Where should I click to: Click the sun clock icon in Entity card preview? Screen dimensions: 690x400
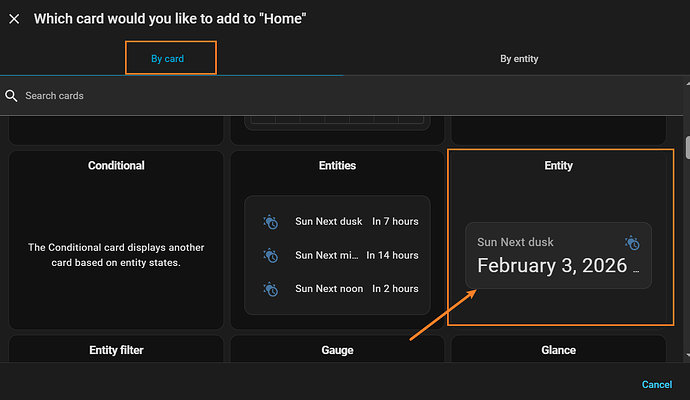pyautogui.click(x=632, y=243)
